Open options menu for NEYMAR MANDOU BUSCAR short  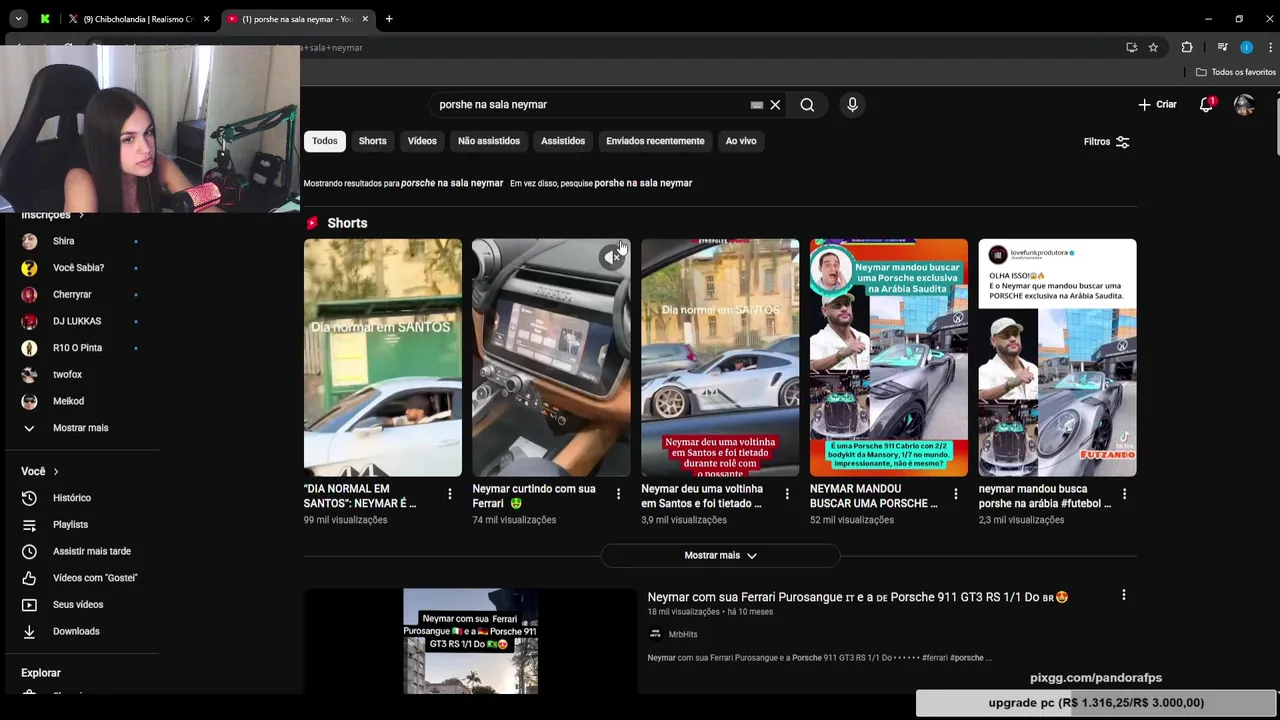(x=956, y=494)
